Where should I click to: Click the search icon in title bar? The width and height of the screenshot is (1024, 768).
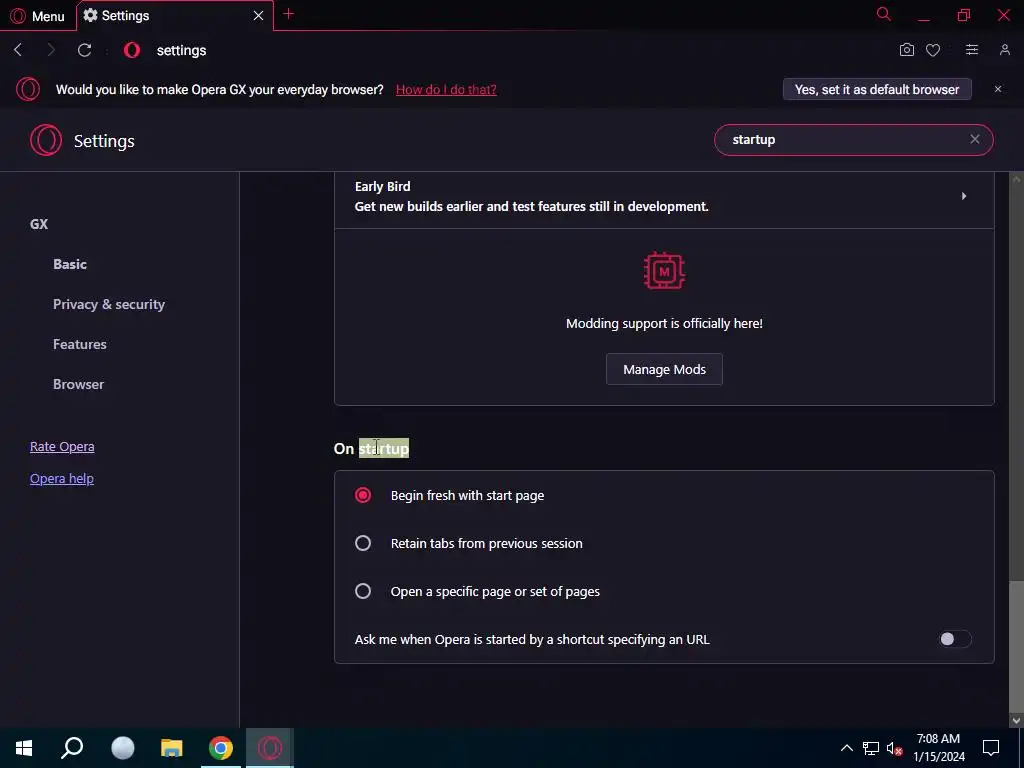click(884, 14)
